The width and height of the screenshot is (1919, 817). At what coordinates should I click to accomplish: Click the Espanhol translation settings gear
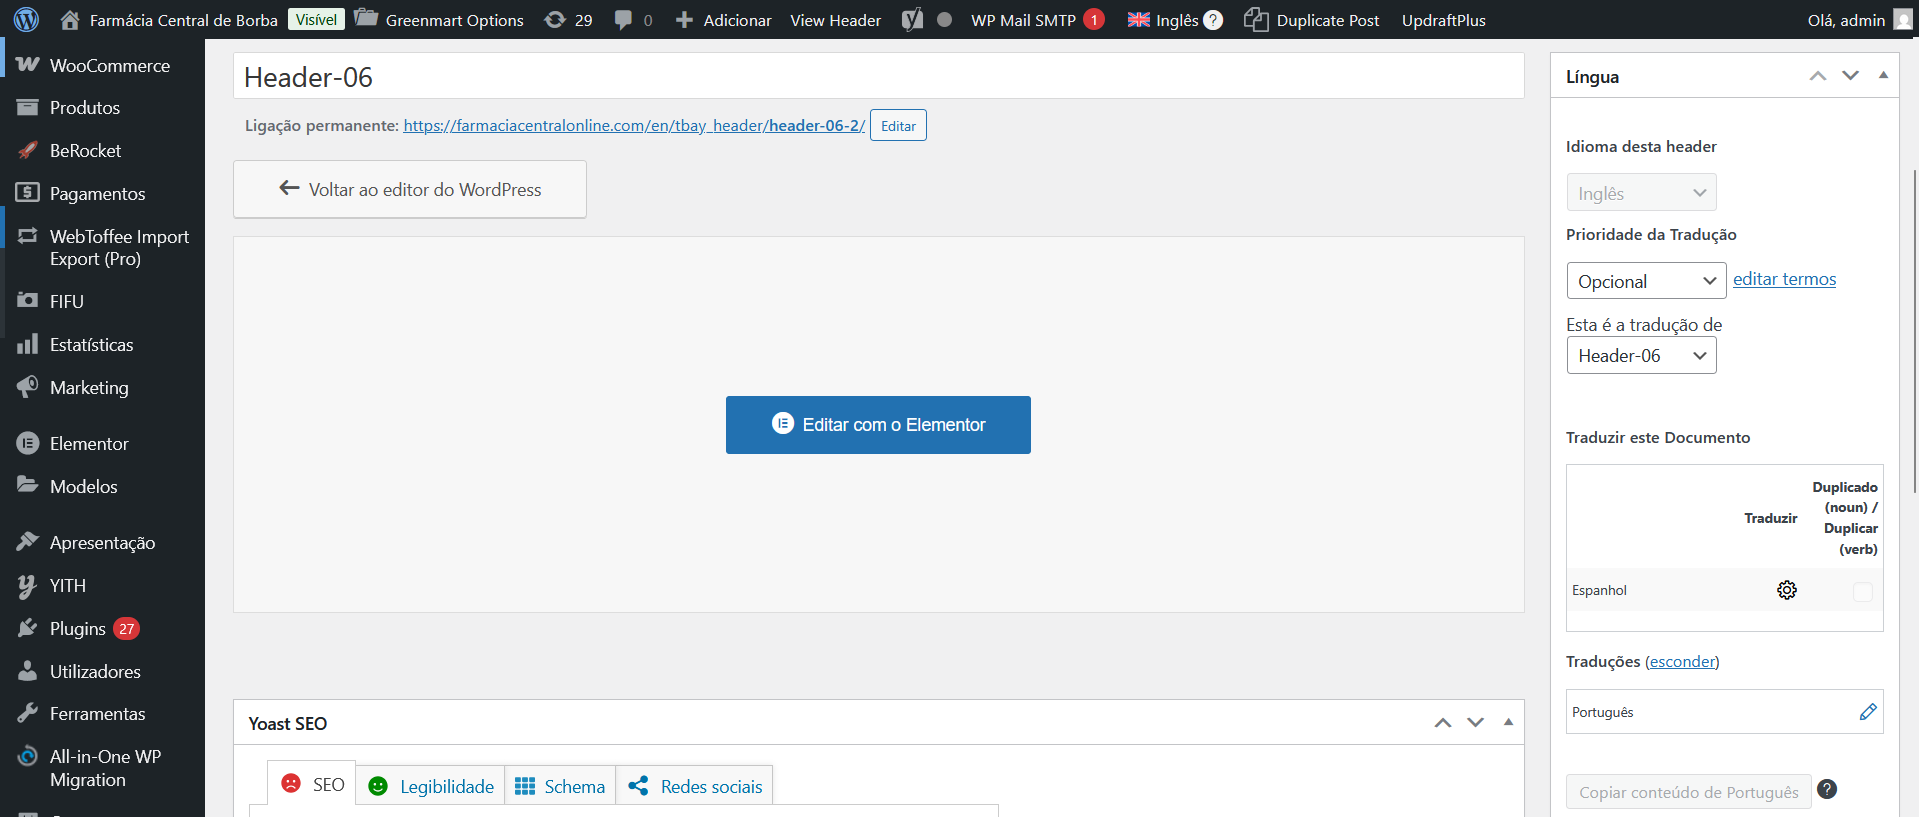pos(1787,590)
